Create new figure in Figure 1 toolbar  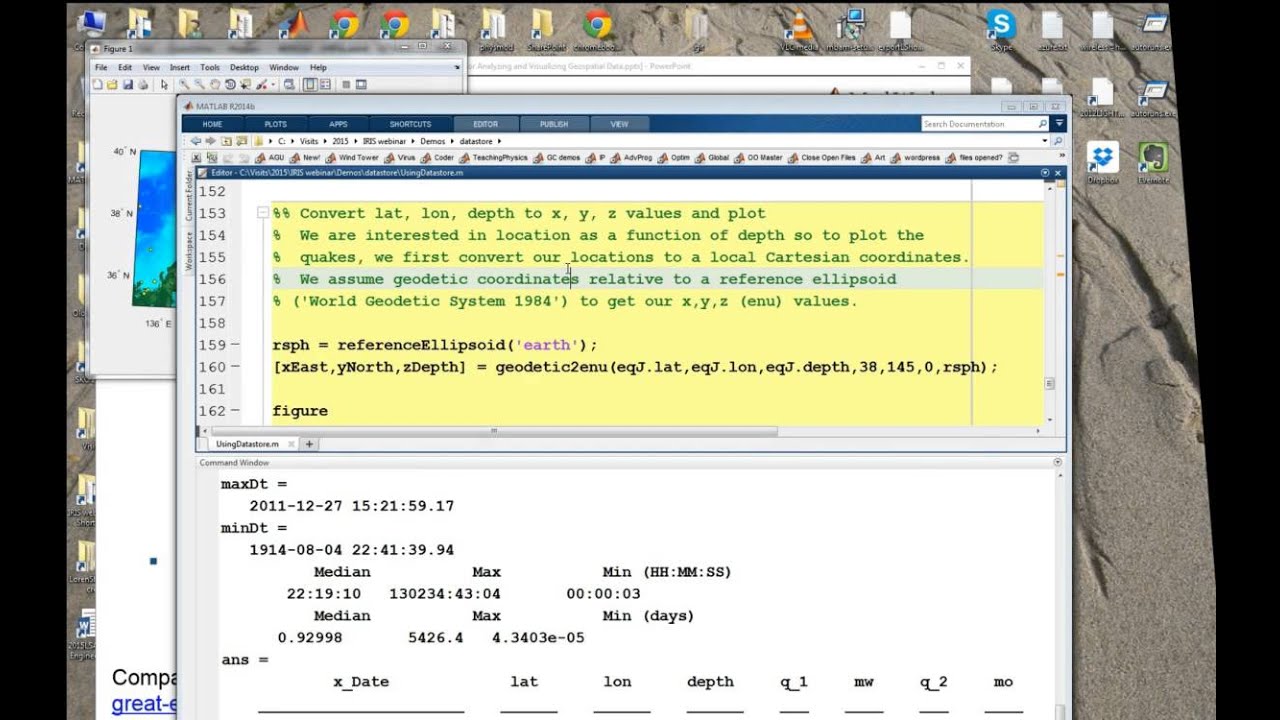[x=97, y=85]
